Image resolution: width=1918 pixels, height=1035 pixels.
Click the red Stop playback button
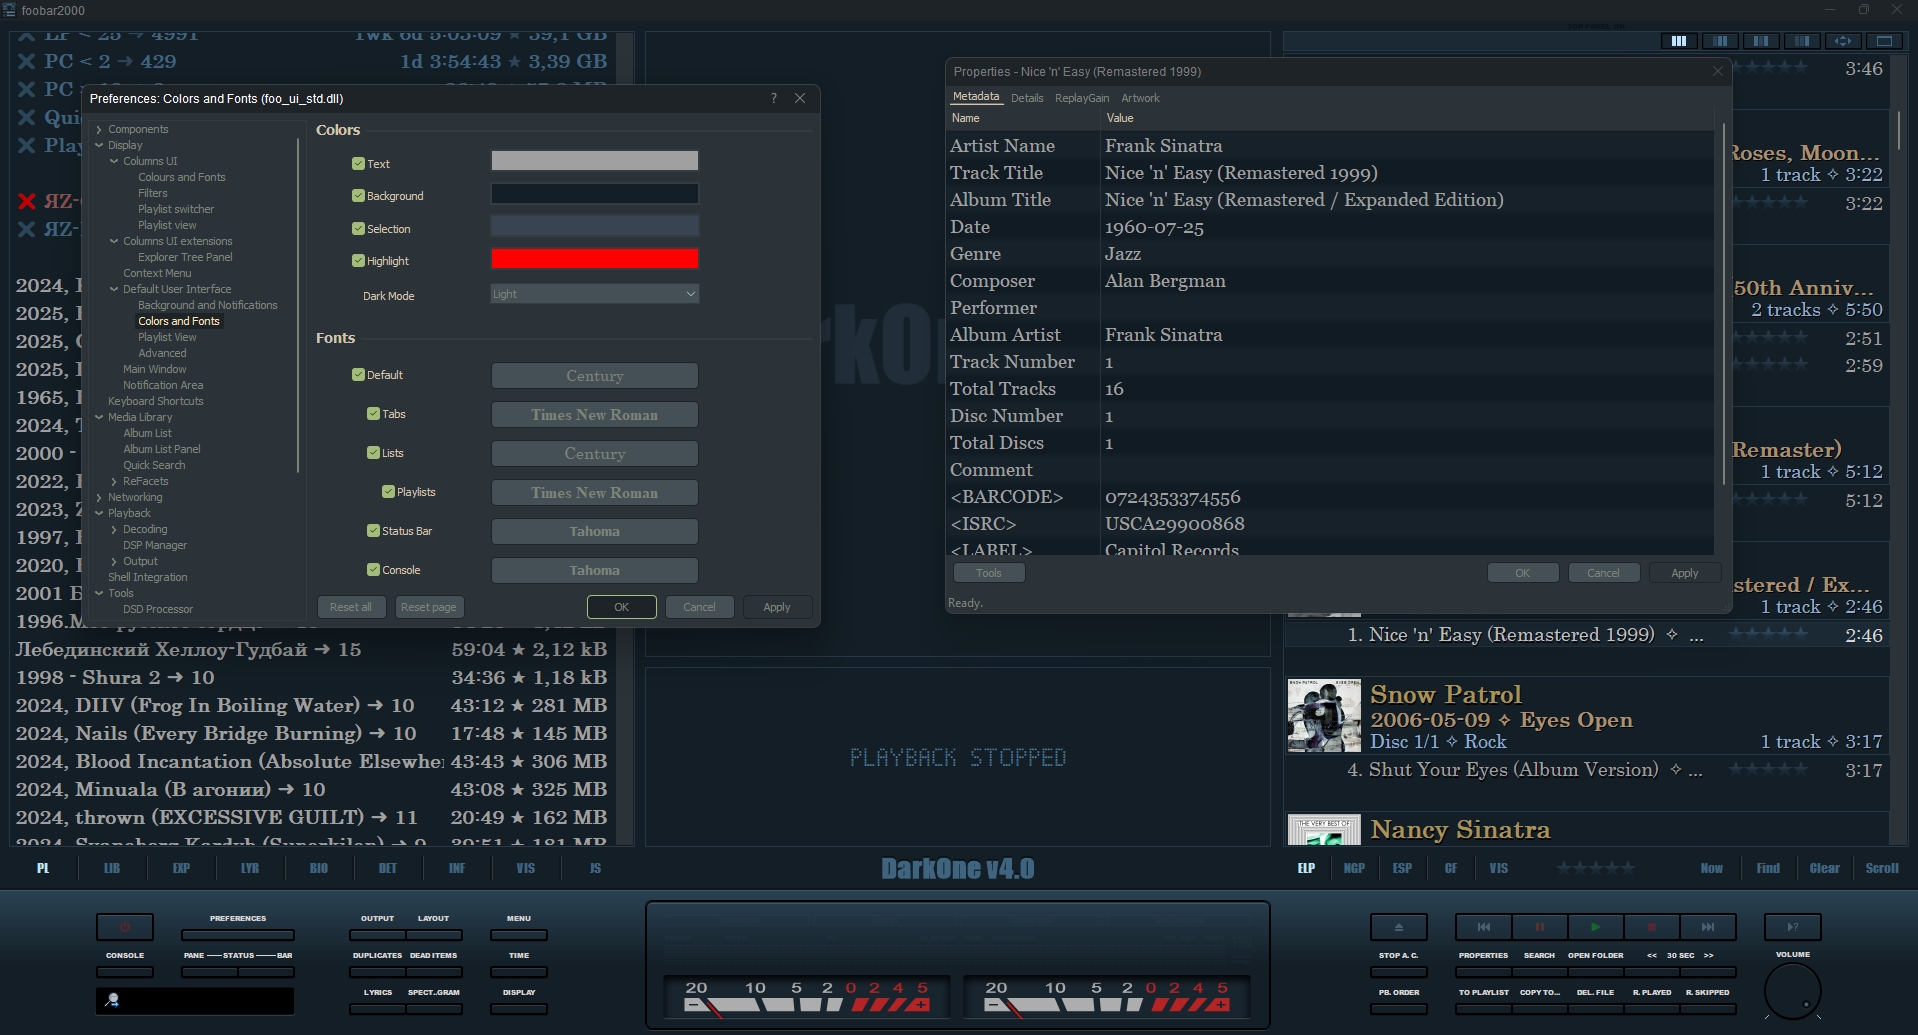click(x=1652, y=927)
